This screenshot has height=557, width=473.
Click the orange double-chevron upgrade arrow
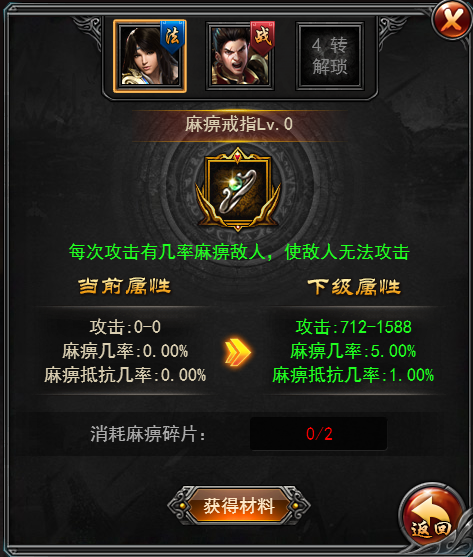[238, 352]
